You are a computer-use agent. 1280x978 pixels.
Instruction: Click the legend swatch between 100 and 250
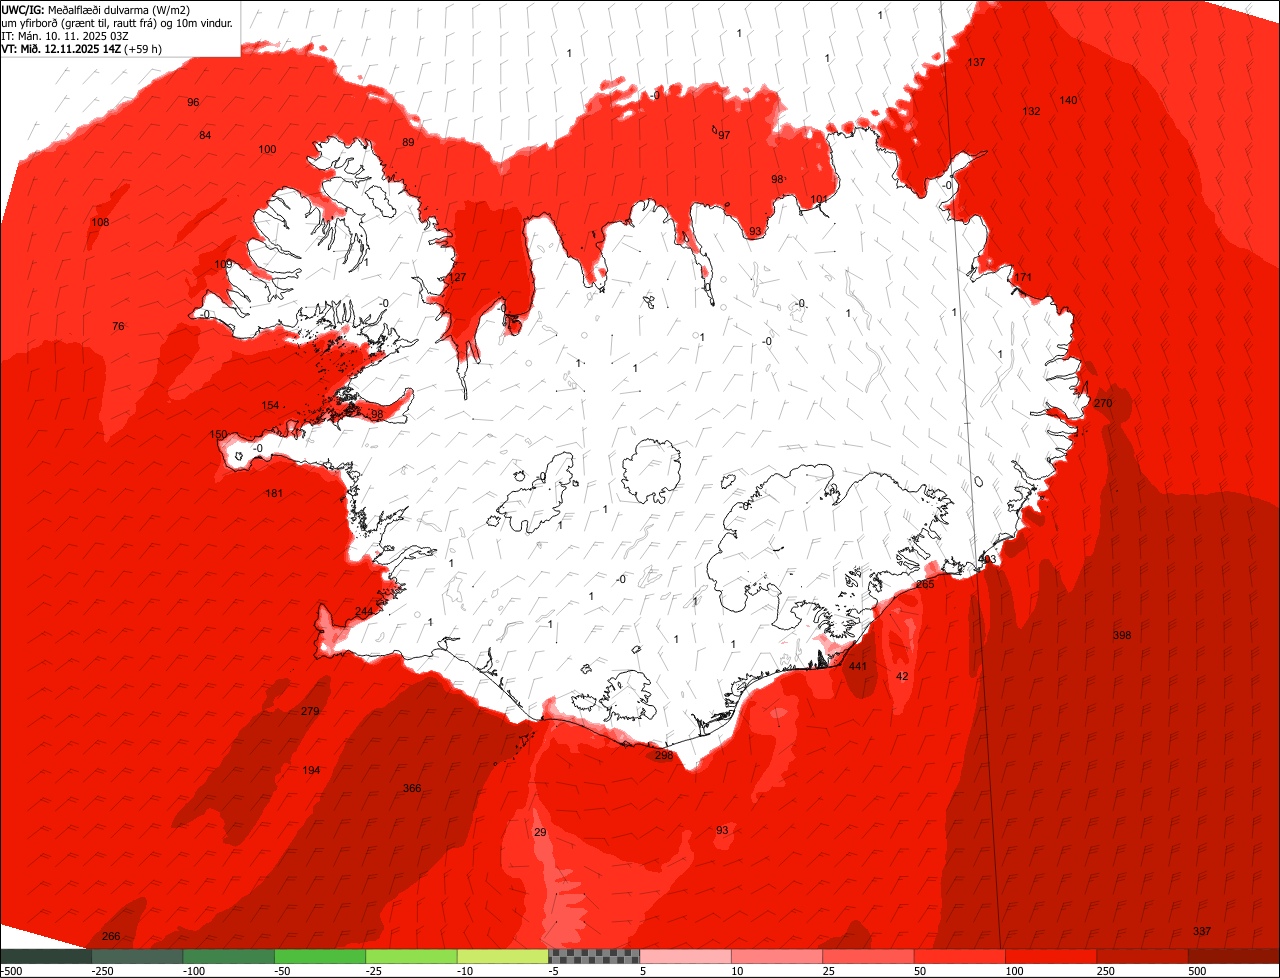[x=1052, y=956]
